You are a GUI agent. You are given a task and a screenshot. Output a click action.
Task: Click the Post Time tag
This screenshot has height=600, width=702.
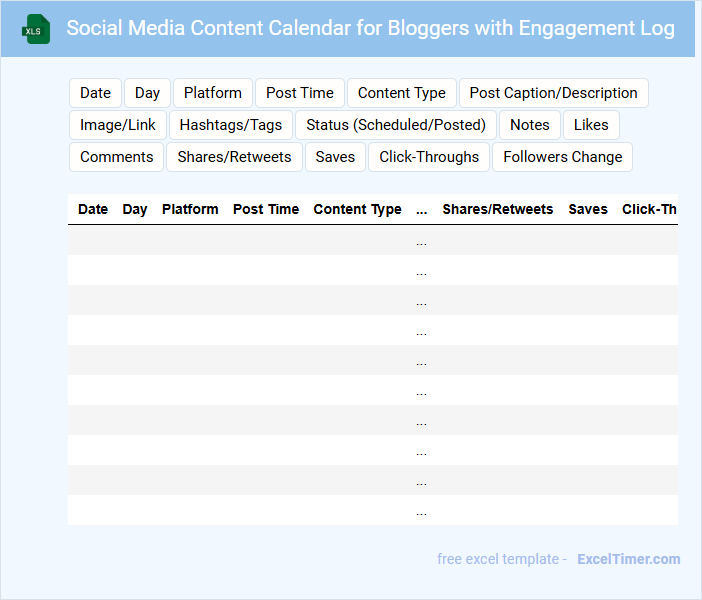pyautogui.click(x=299, y=93)
